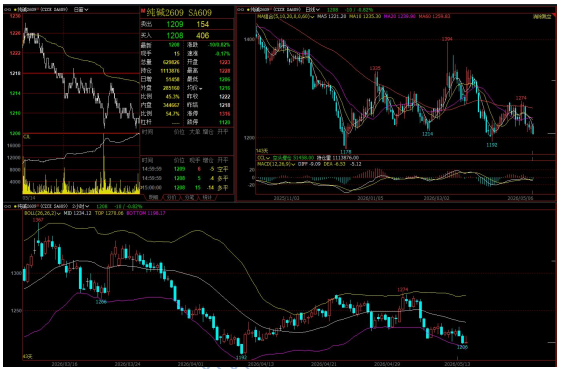Image resolution: width=564 pixels, height=369 pixels.
Task: Click the tick row at 14:59:59 priced 1209
Action: point(185,169)
